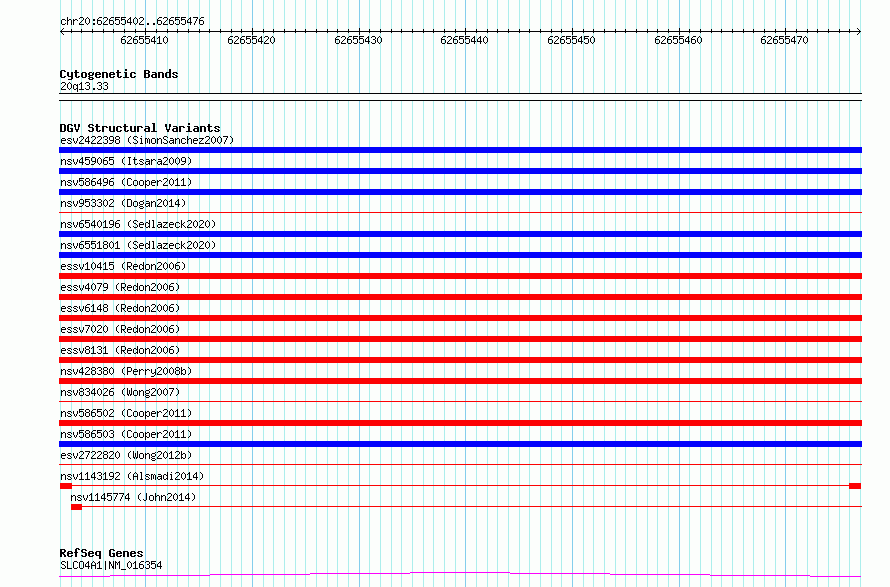
Task: Click the thin red line under nsv953302
Action: pyautogui.click(x=460, y=213)
